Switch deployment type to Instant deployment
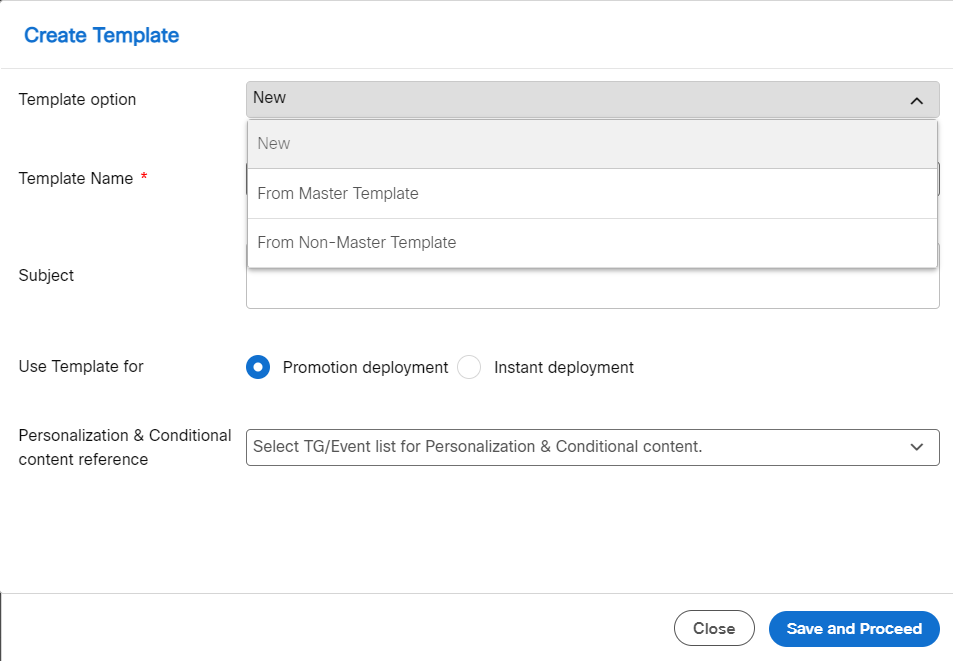 (x=469, y=367)
